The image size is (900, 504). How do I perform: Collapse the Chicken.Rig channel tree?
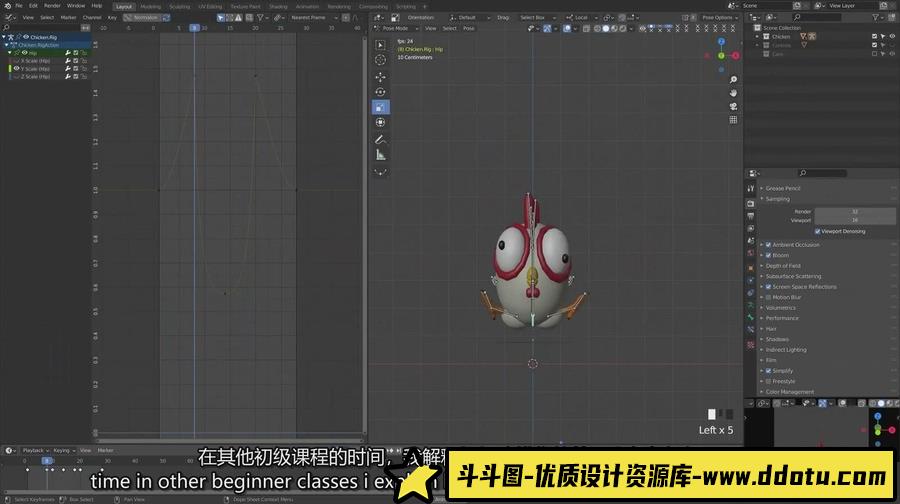4,37
